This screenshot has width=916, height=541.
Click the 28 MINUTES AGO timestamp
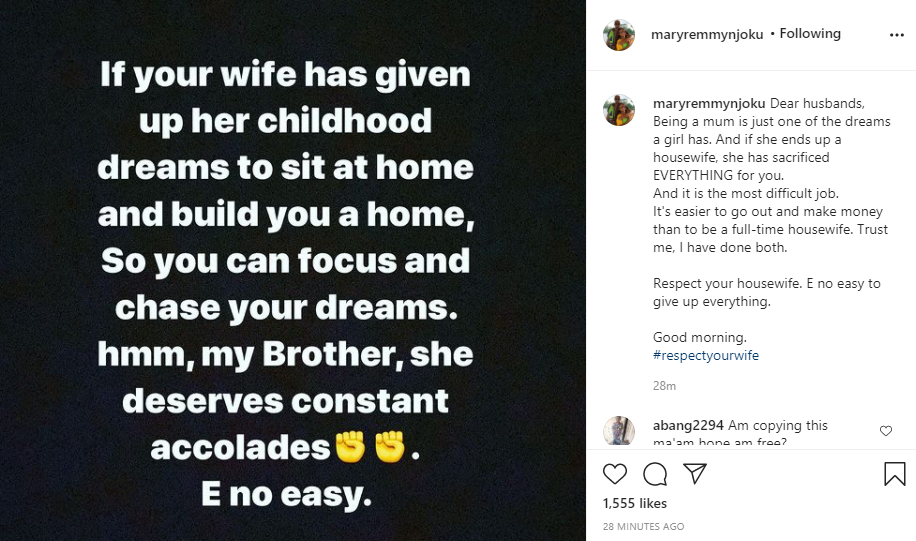tap(644, 526)
